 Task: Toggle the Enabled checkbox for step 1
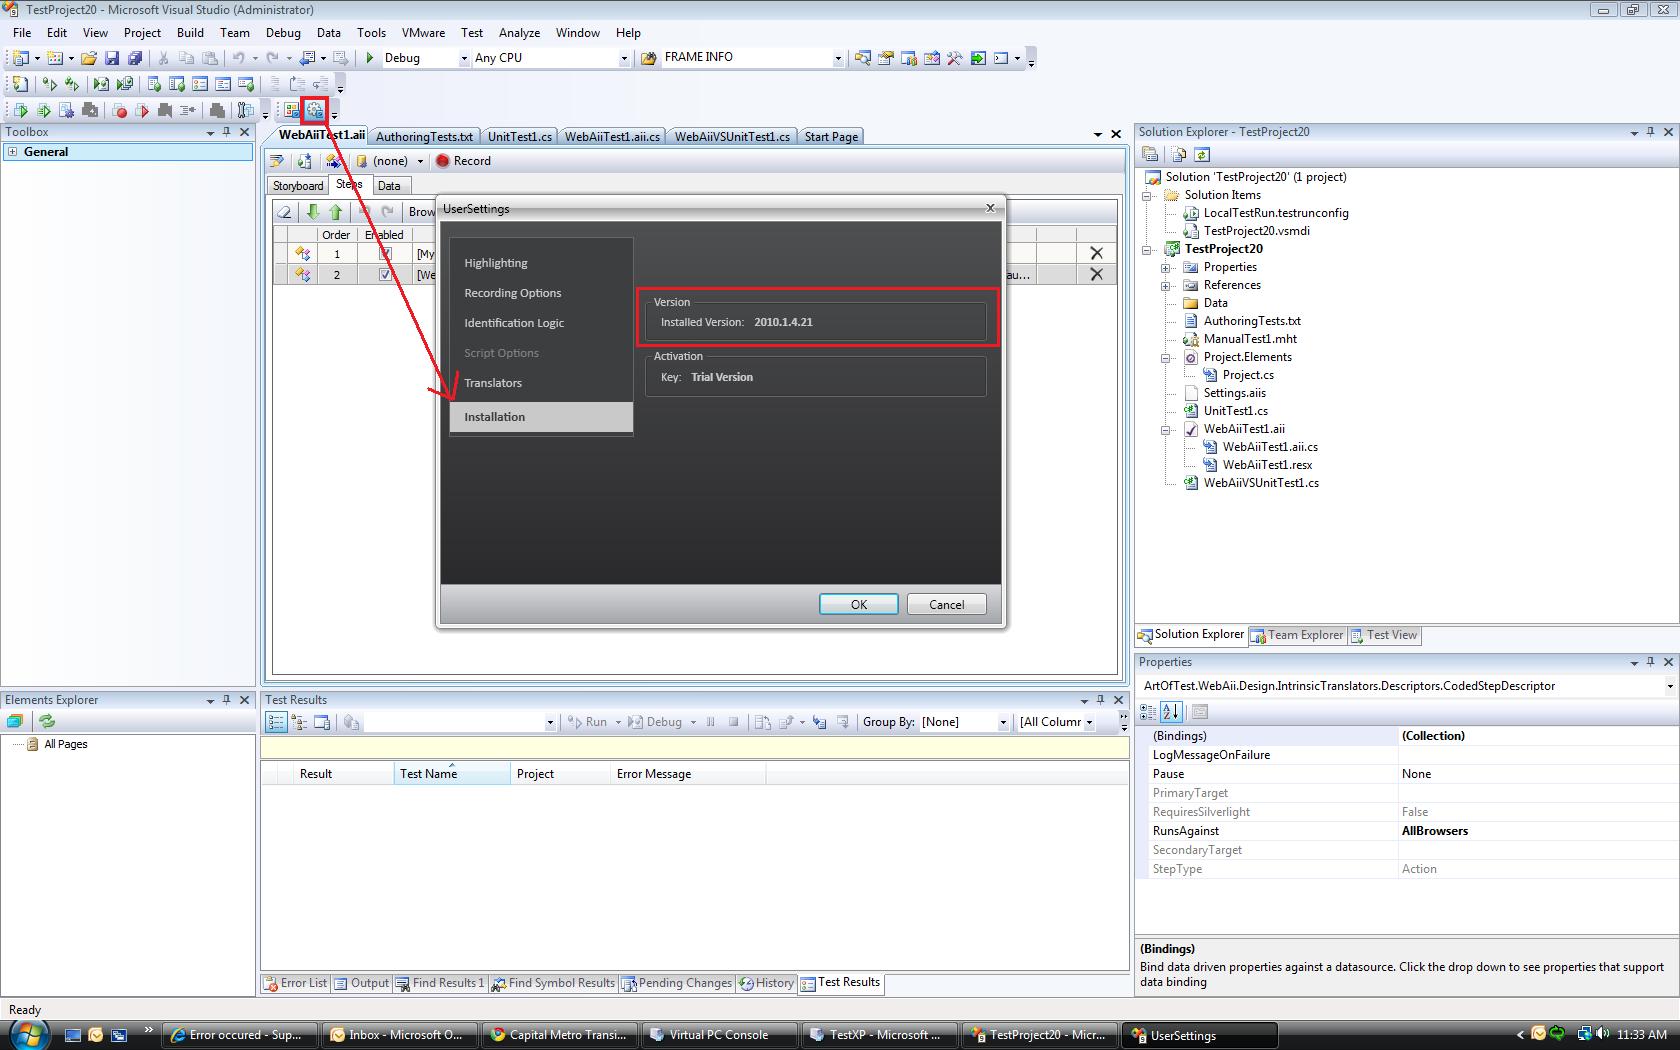pyautogui.click(x=385, y=254)
